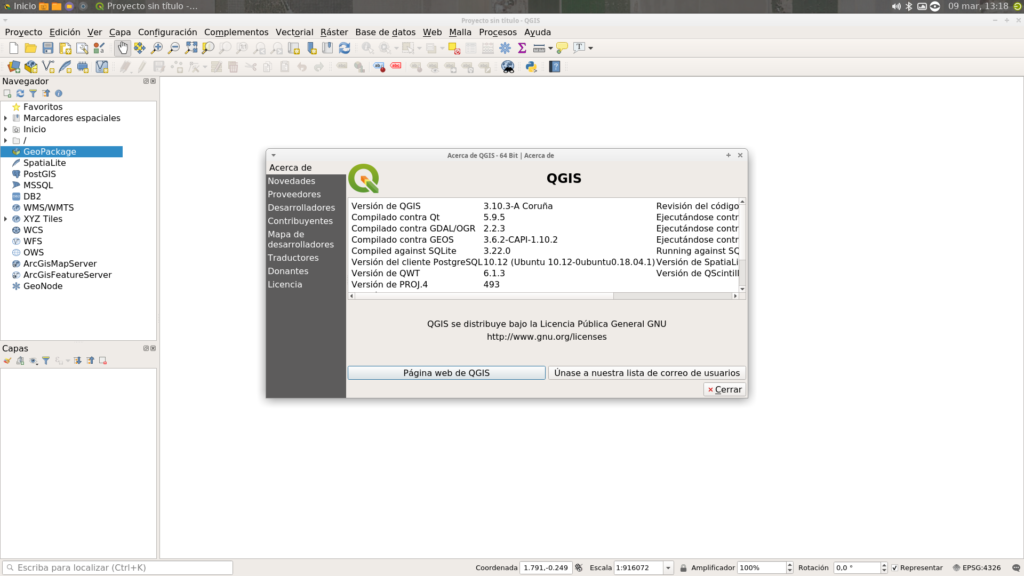Open Layer Styling panel in Capas
Screen dimensions: 1024x576
7,360
